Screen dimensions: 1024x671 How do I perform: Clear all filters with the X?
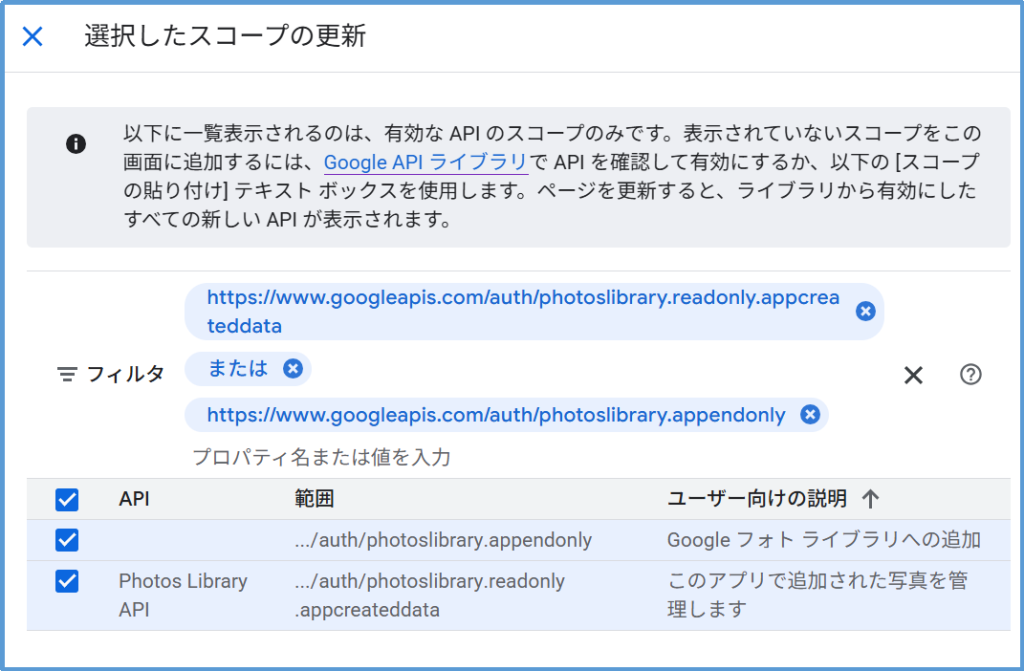pyautogui.click(x=913, y=375)
